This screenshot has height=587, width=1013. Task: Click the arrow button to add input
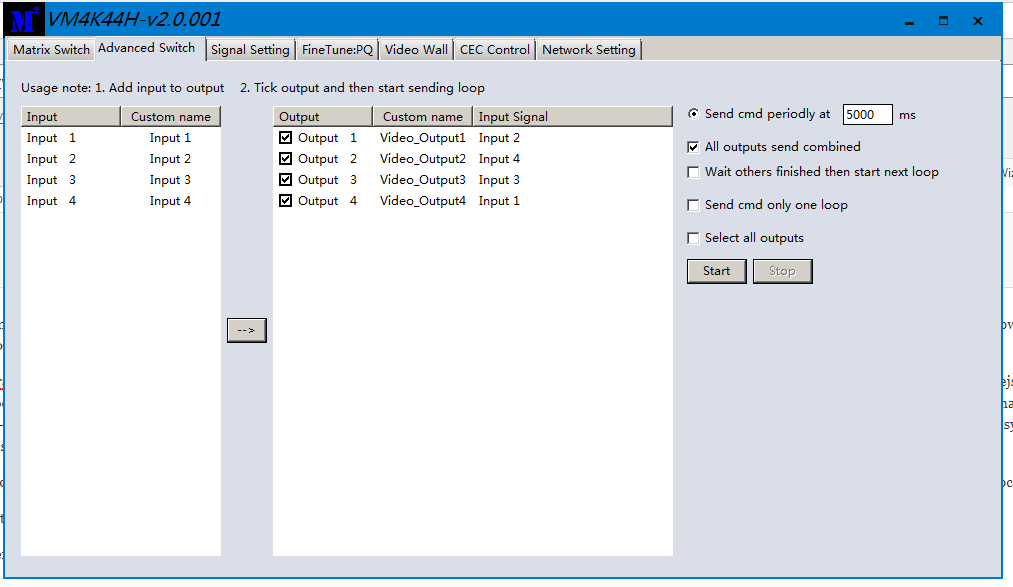click(246, 330)
